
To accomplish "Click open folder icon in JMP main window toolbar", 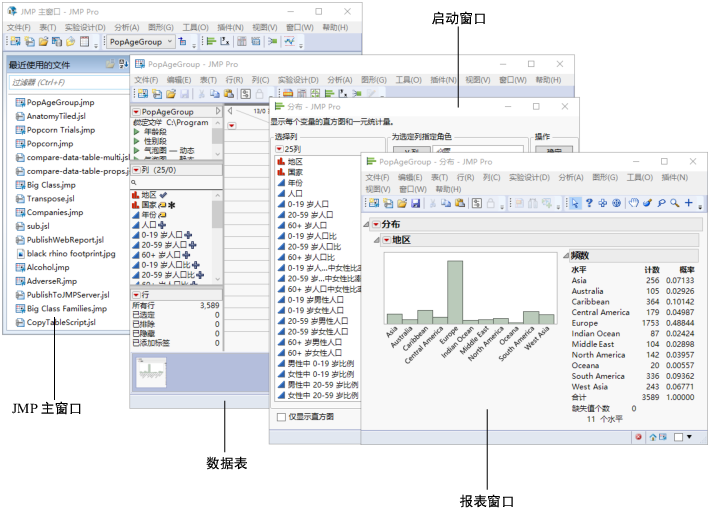I will coord(43,42).
